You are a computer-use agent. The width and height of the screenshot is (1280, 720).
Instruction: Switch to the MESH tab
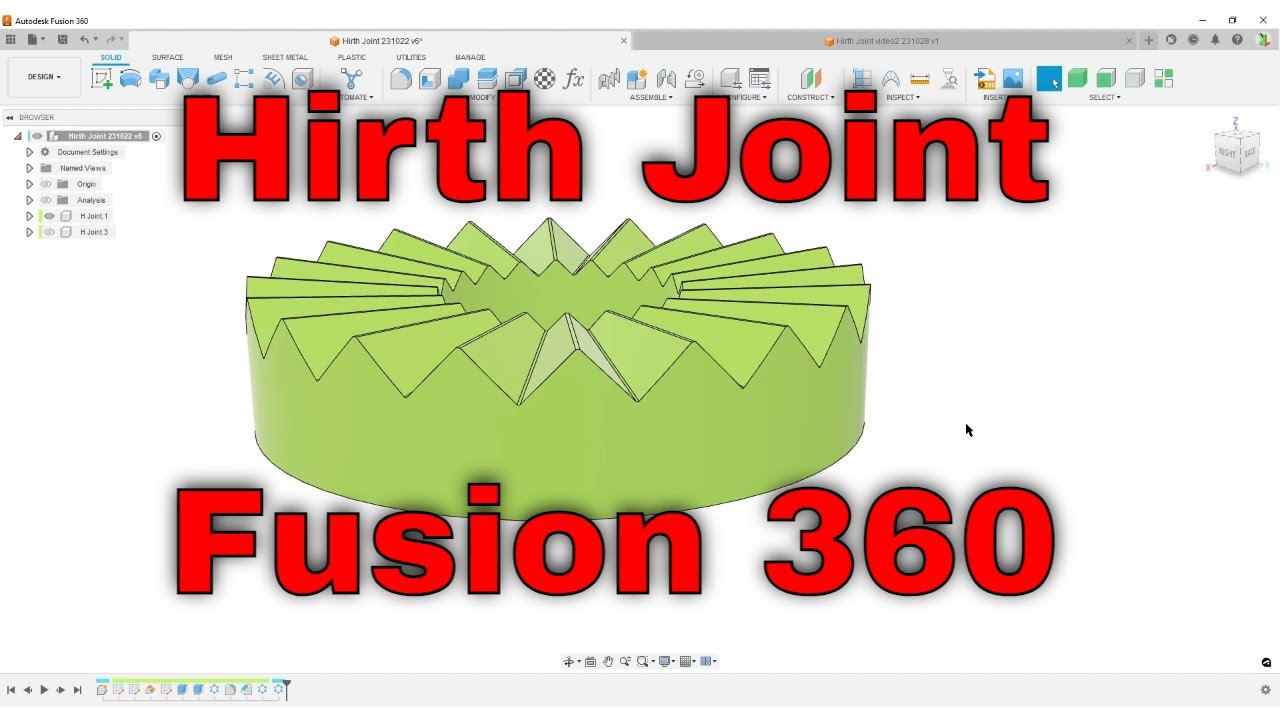click(x=223, y=57)
